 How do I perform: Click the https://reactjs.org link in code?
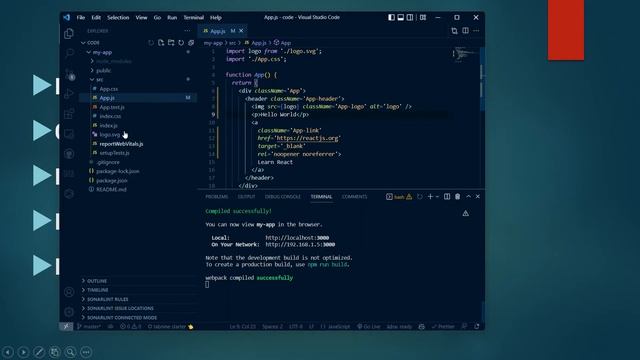pyautogui.click(x=307, y=138)
